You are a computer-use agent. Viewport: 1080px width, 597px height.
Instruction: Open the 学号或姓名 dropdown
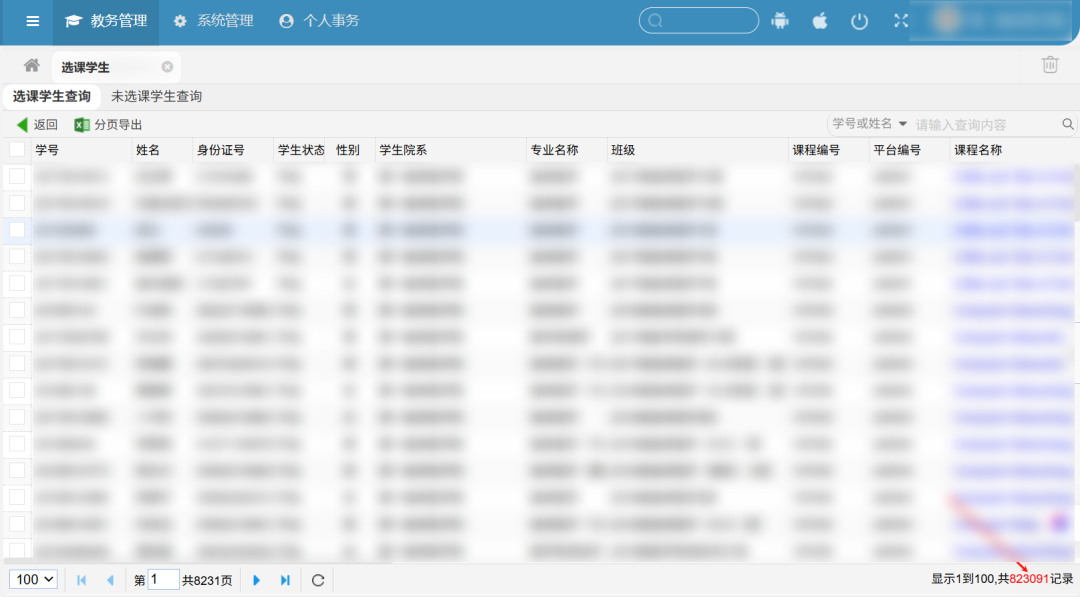coord(869,124)
